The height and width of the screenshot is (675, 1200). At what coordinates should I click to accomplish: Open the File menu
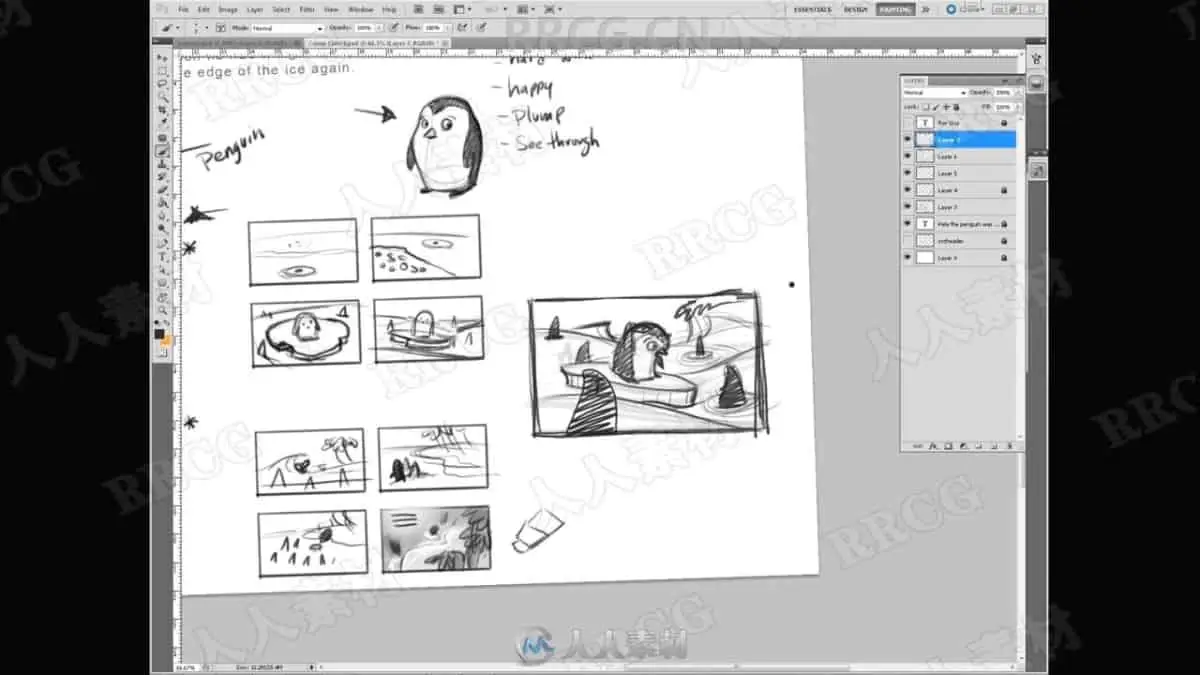184,9
